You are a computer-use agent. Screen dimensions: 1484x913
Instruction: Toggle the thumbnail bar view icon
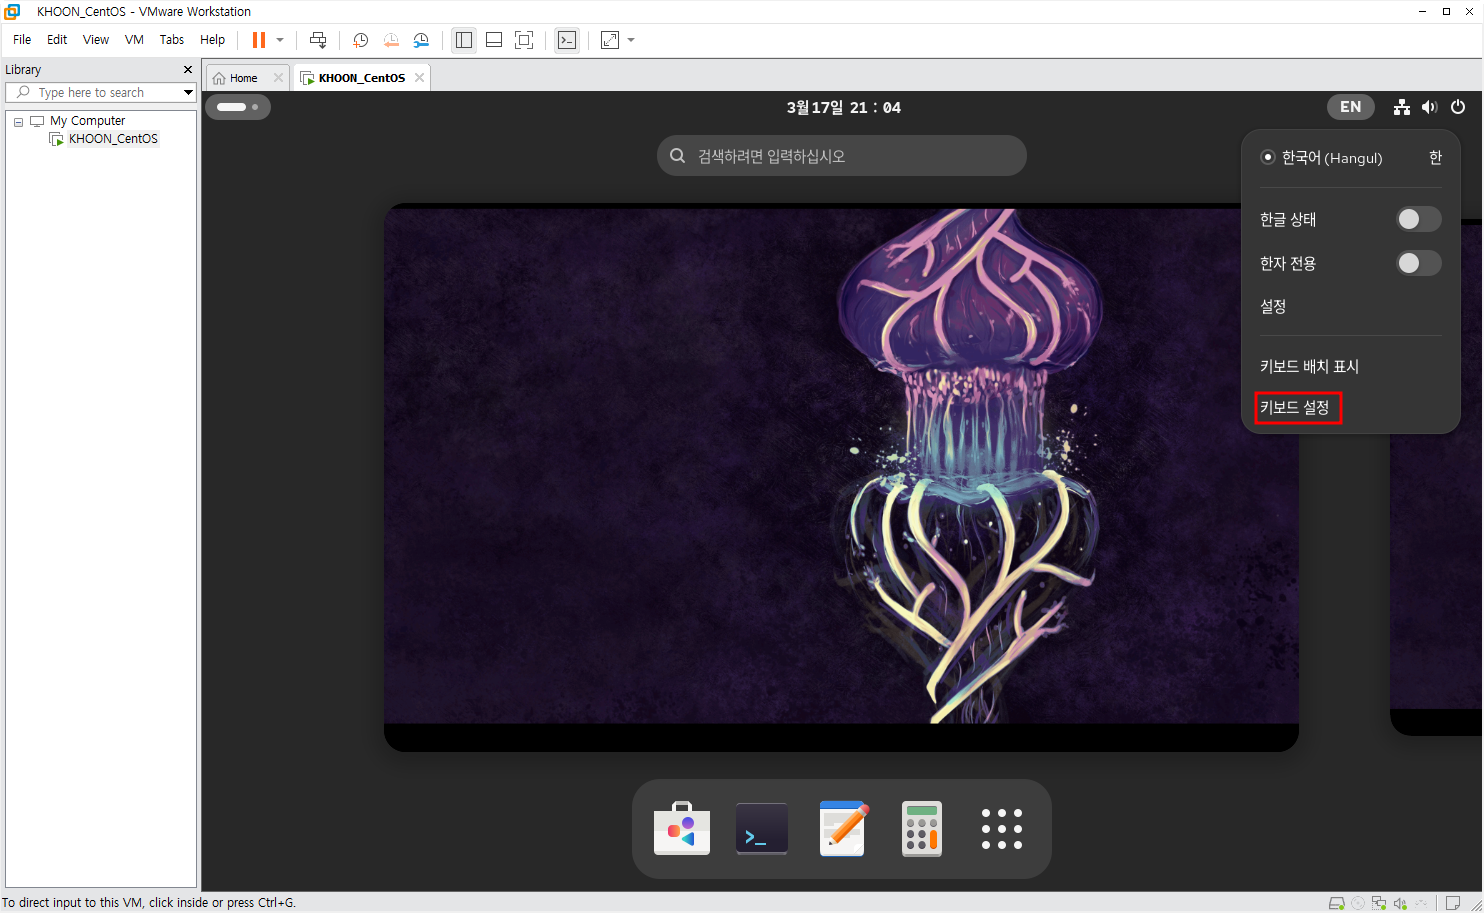[x=494, y=40]
